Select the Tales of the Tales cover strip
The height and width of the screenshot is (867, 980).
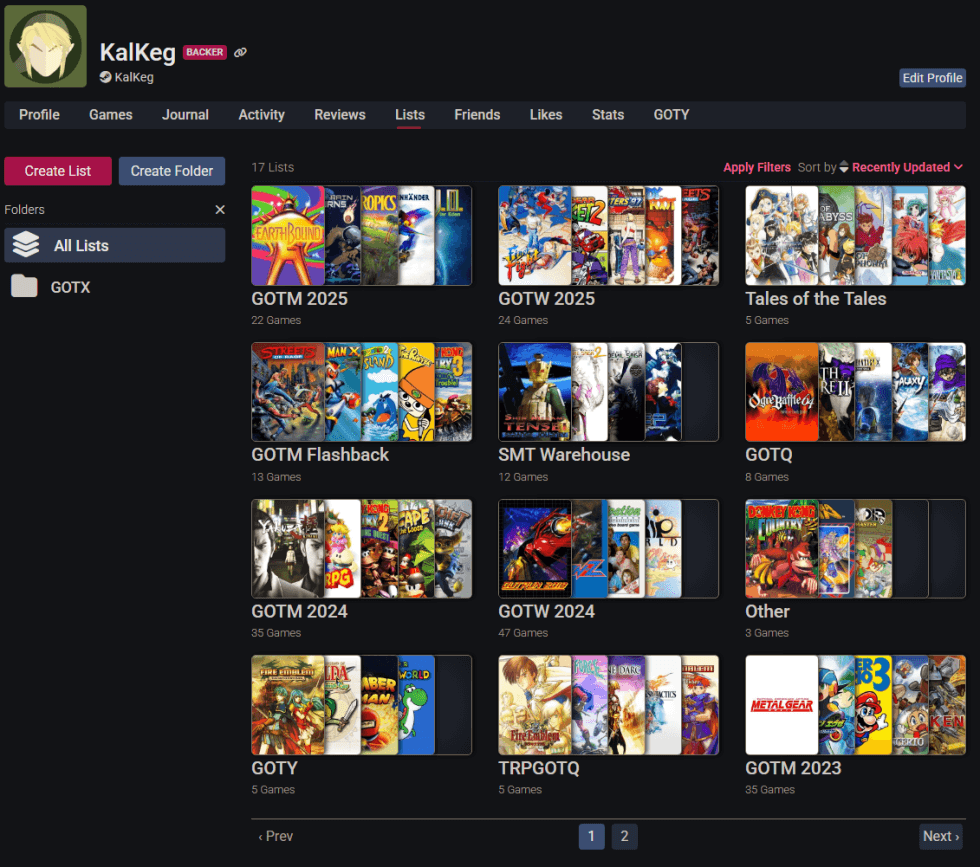tap(855, 236)
